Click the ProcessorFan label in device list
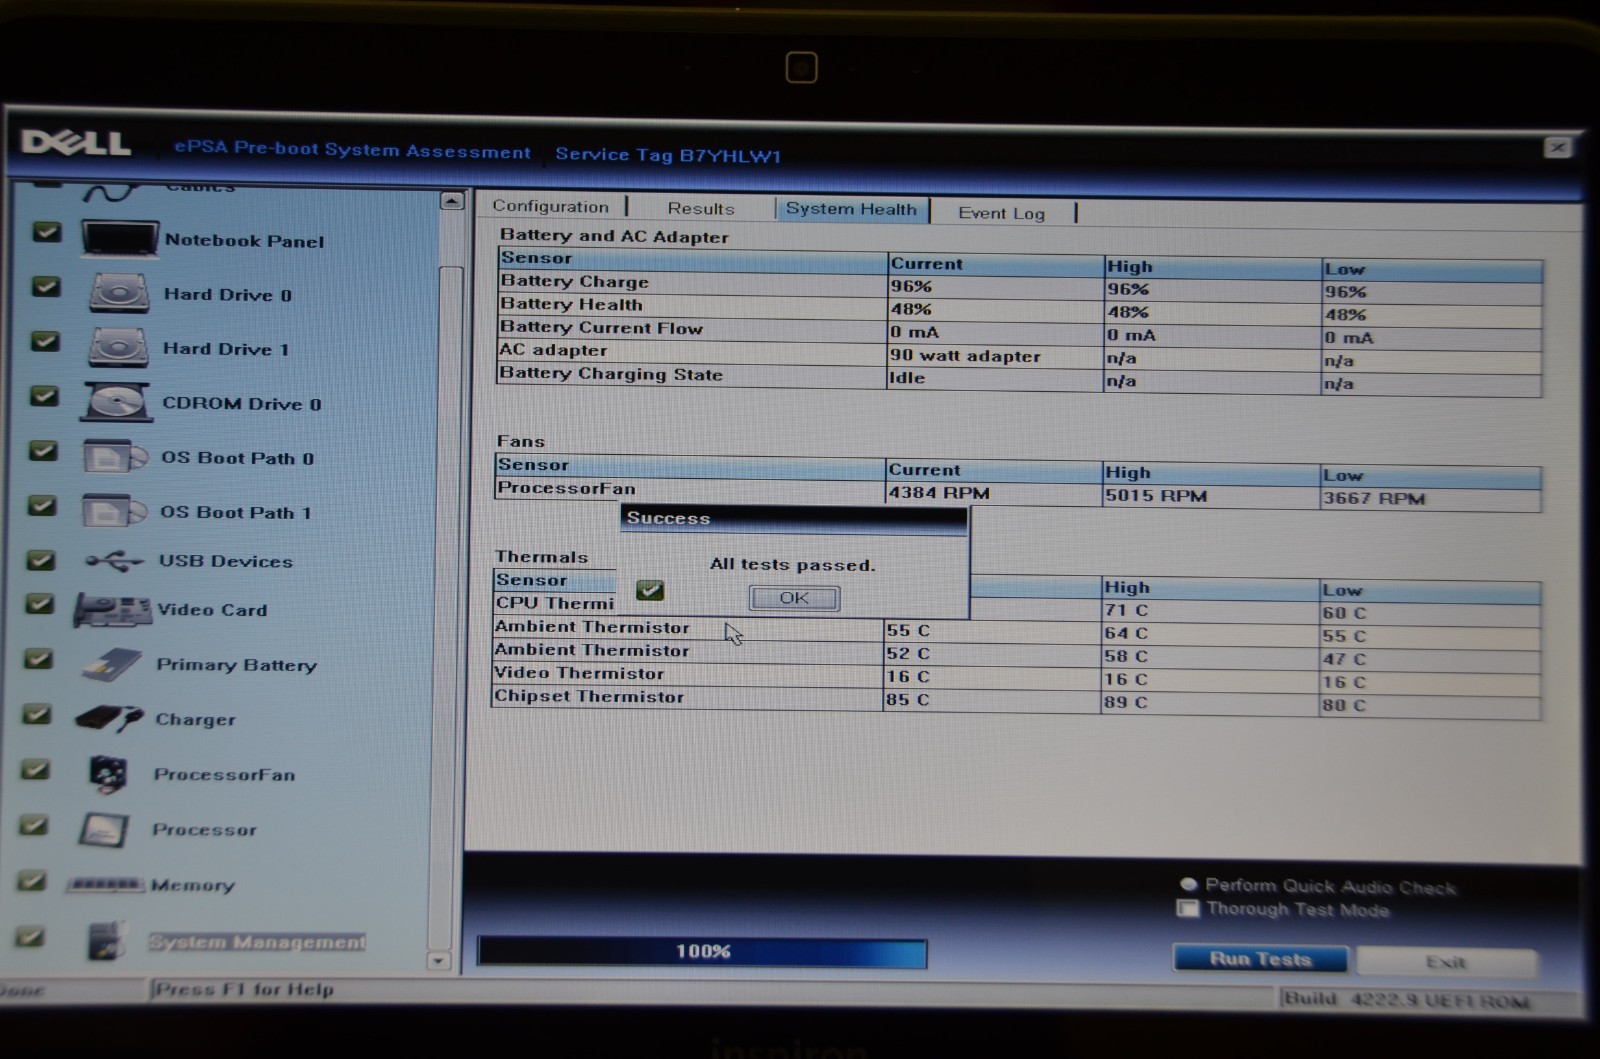This screenshot has width=1600, height=1059. tap(224, 774)
